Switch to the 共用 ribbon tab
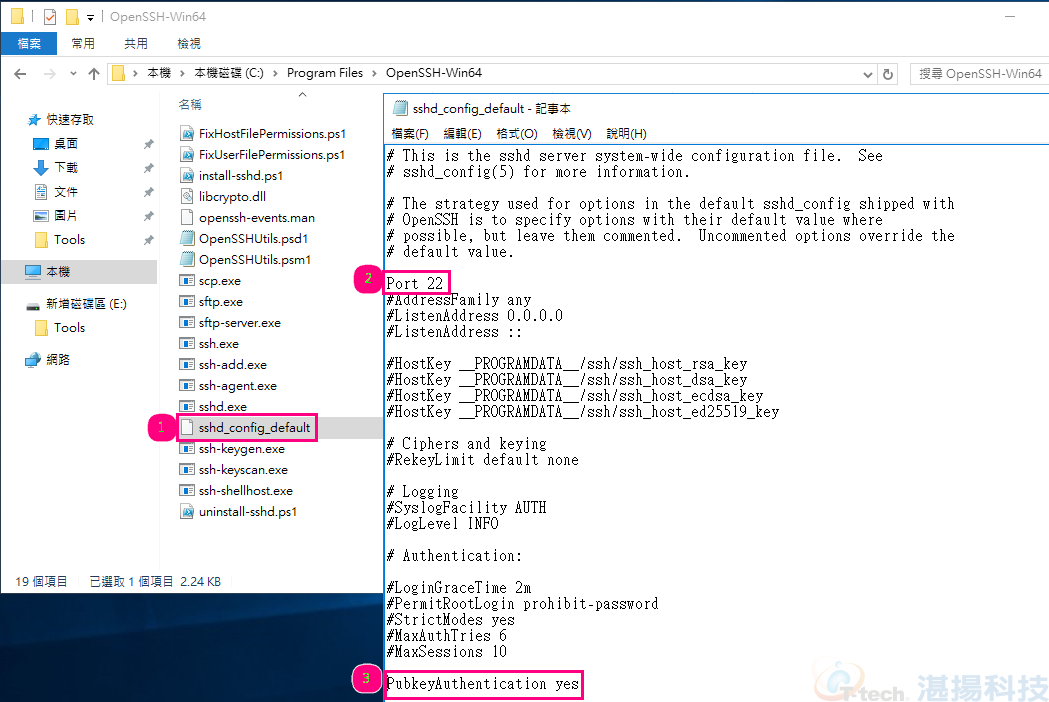 (136, 43)
